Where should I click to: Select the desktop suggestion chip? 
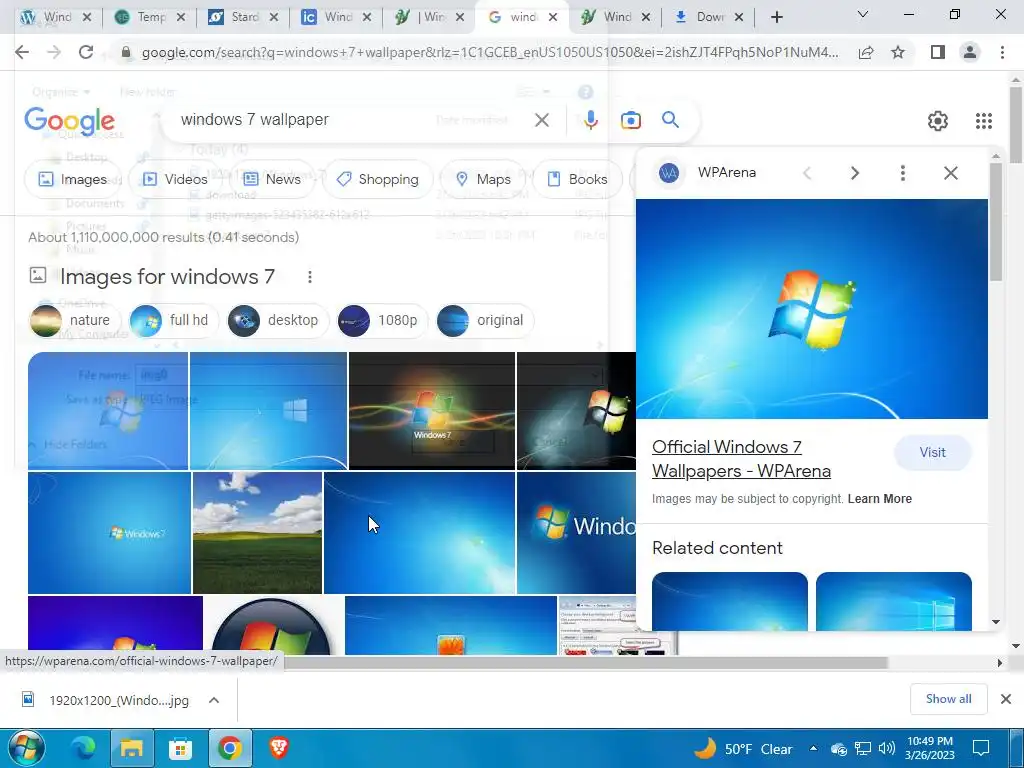point(278,321)
